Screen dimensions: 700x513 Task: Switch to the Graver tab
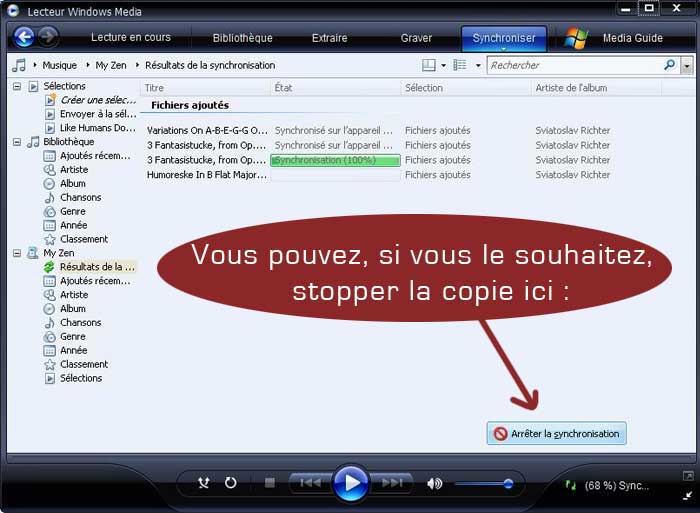(x=416, y=38)
